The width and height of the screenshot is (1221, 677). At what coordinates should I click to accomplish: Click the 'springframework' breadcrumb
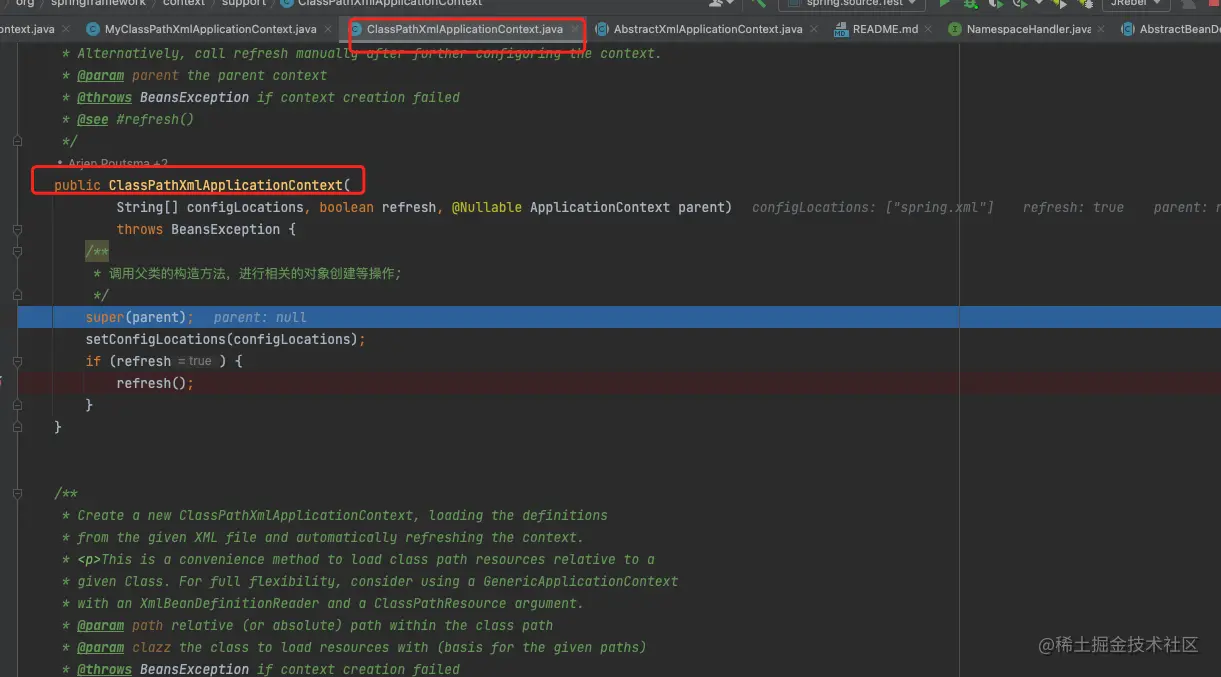click(99, 3)
